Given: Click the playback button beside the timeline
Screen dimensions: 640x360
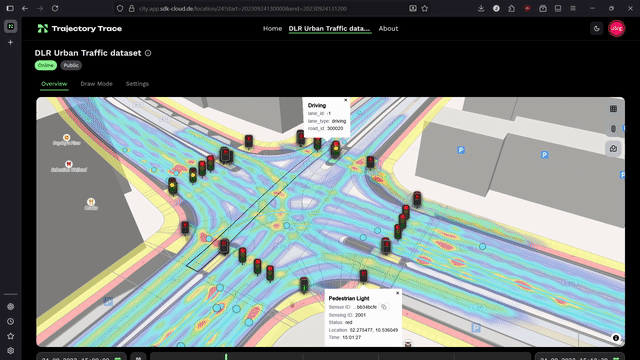Looking at the screenshot, I should (138, 357).
